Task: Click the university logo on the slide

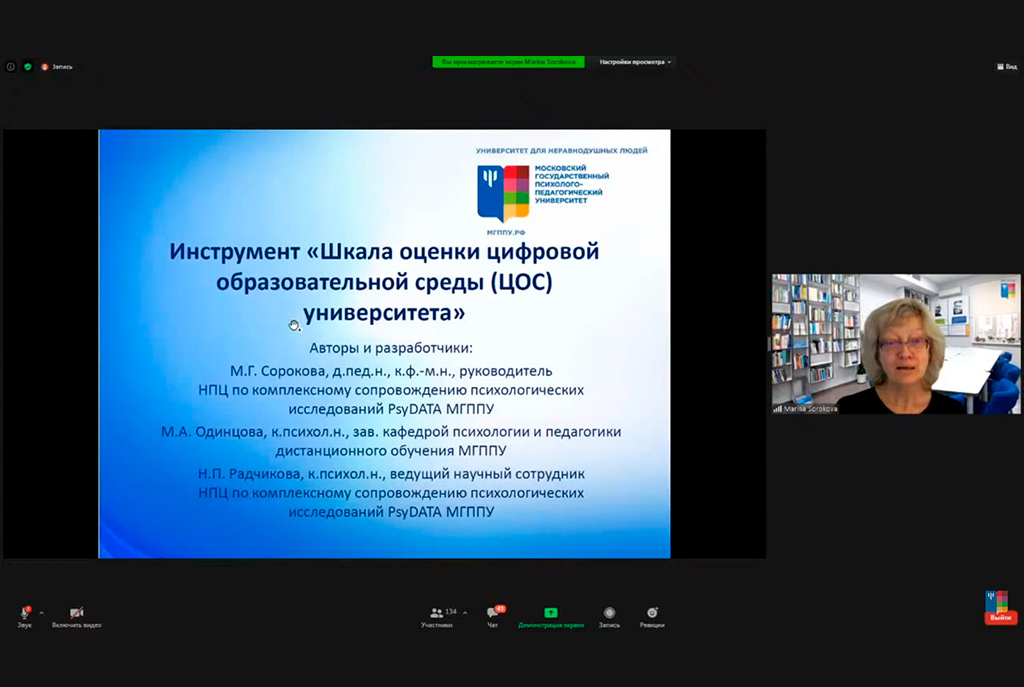Action: point(503,193)
